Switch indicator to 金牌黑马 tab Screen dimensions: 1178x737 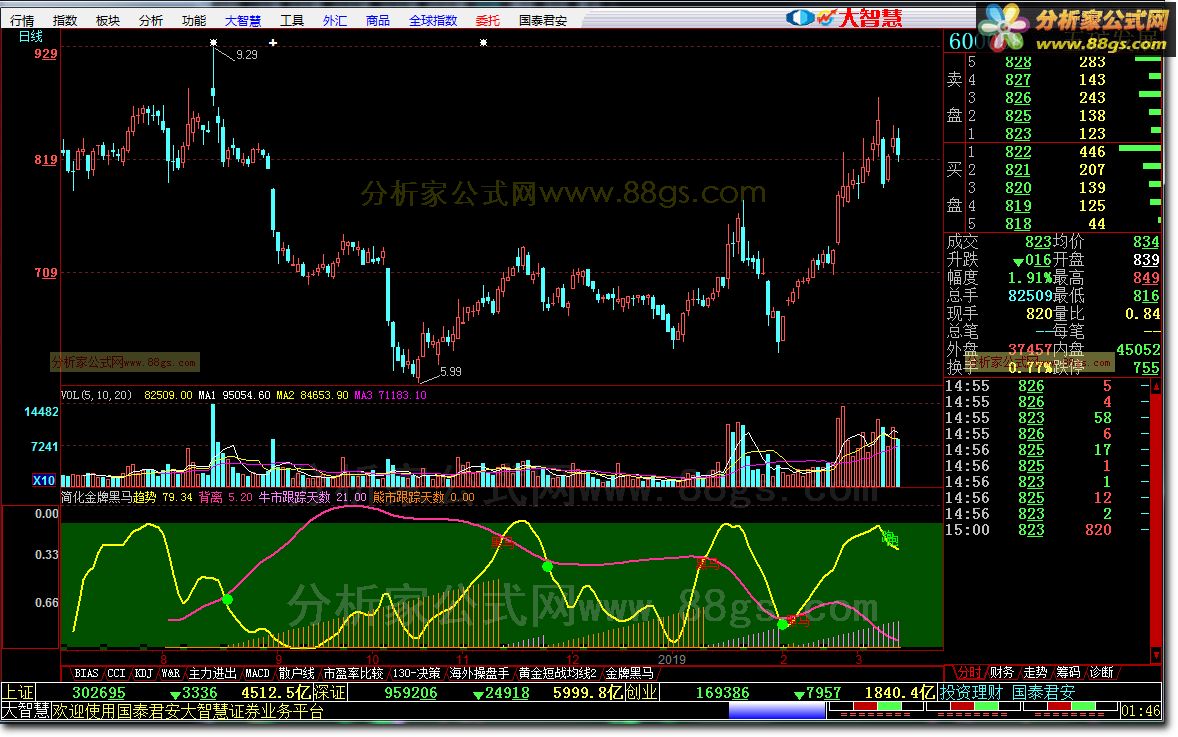(x=630, y=673)
